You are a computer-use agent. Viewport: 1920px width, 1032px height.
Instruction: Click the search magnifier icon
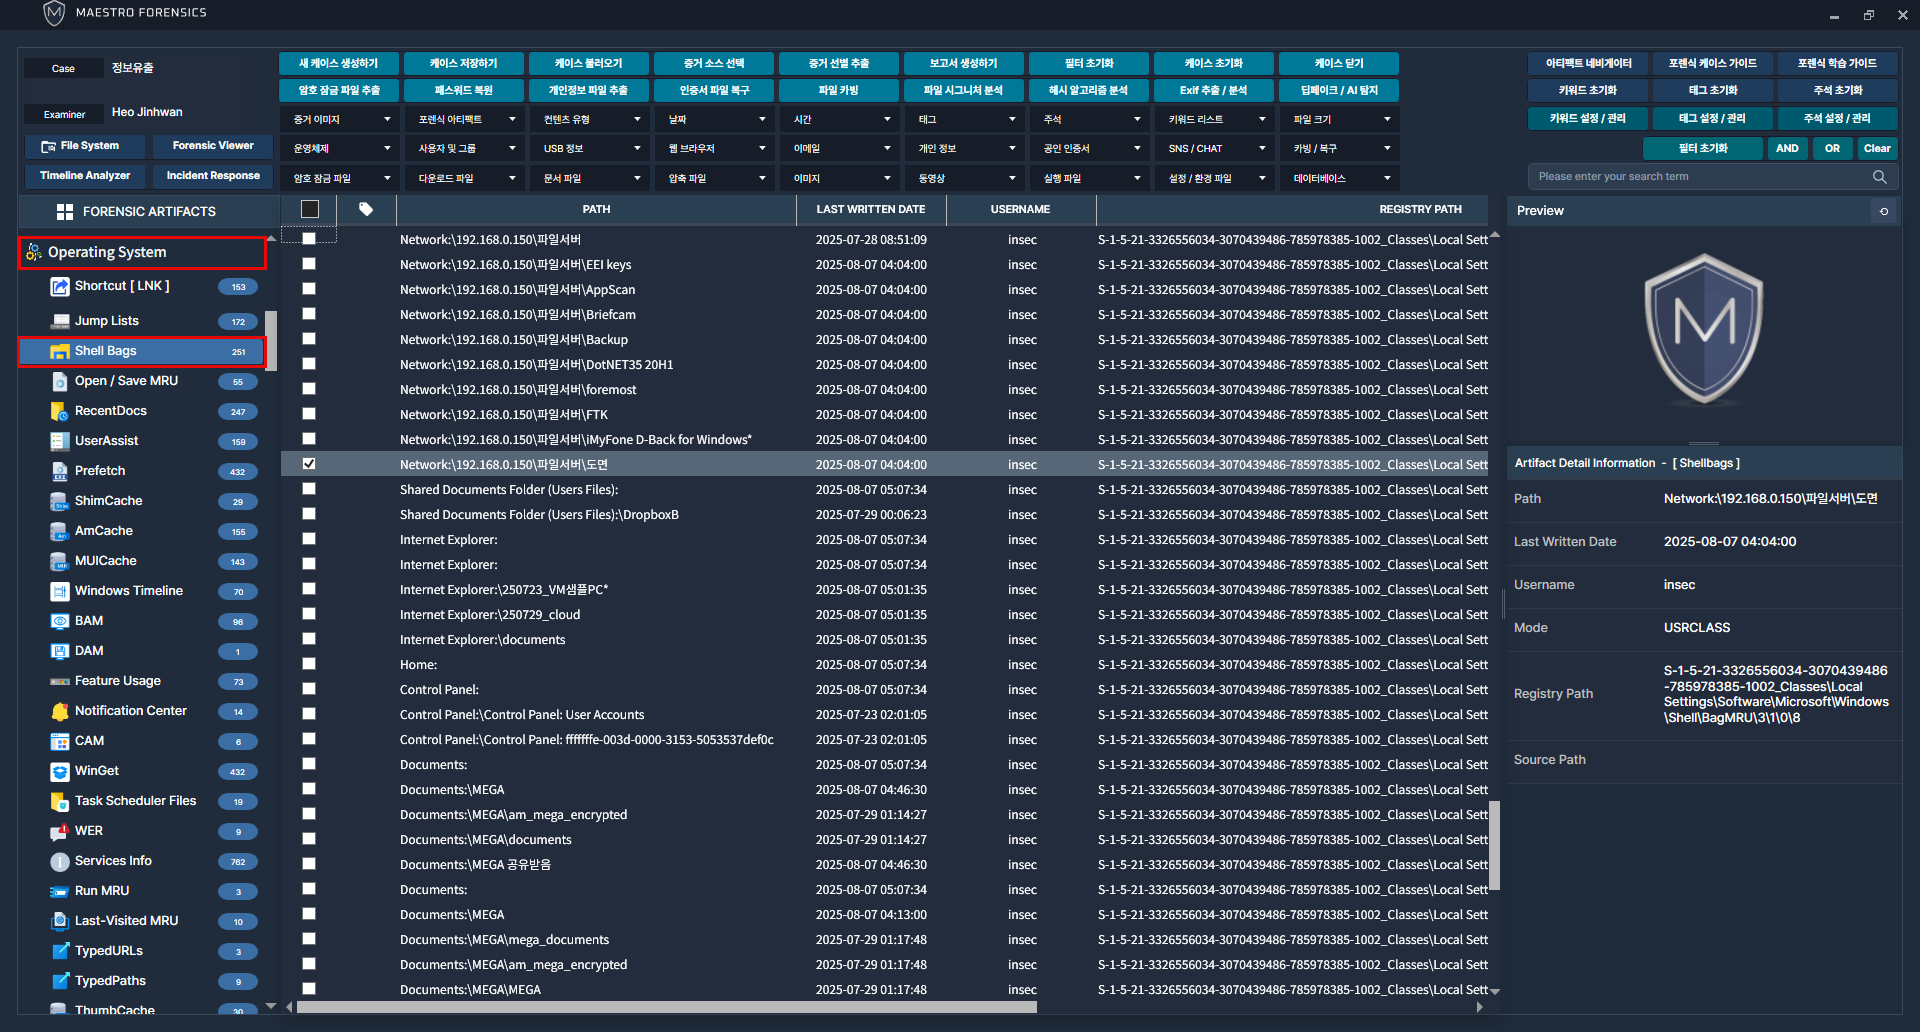[x=1879, y=177]
